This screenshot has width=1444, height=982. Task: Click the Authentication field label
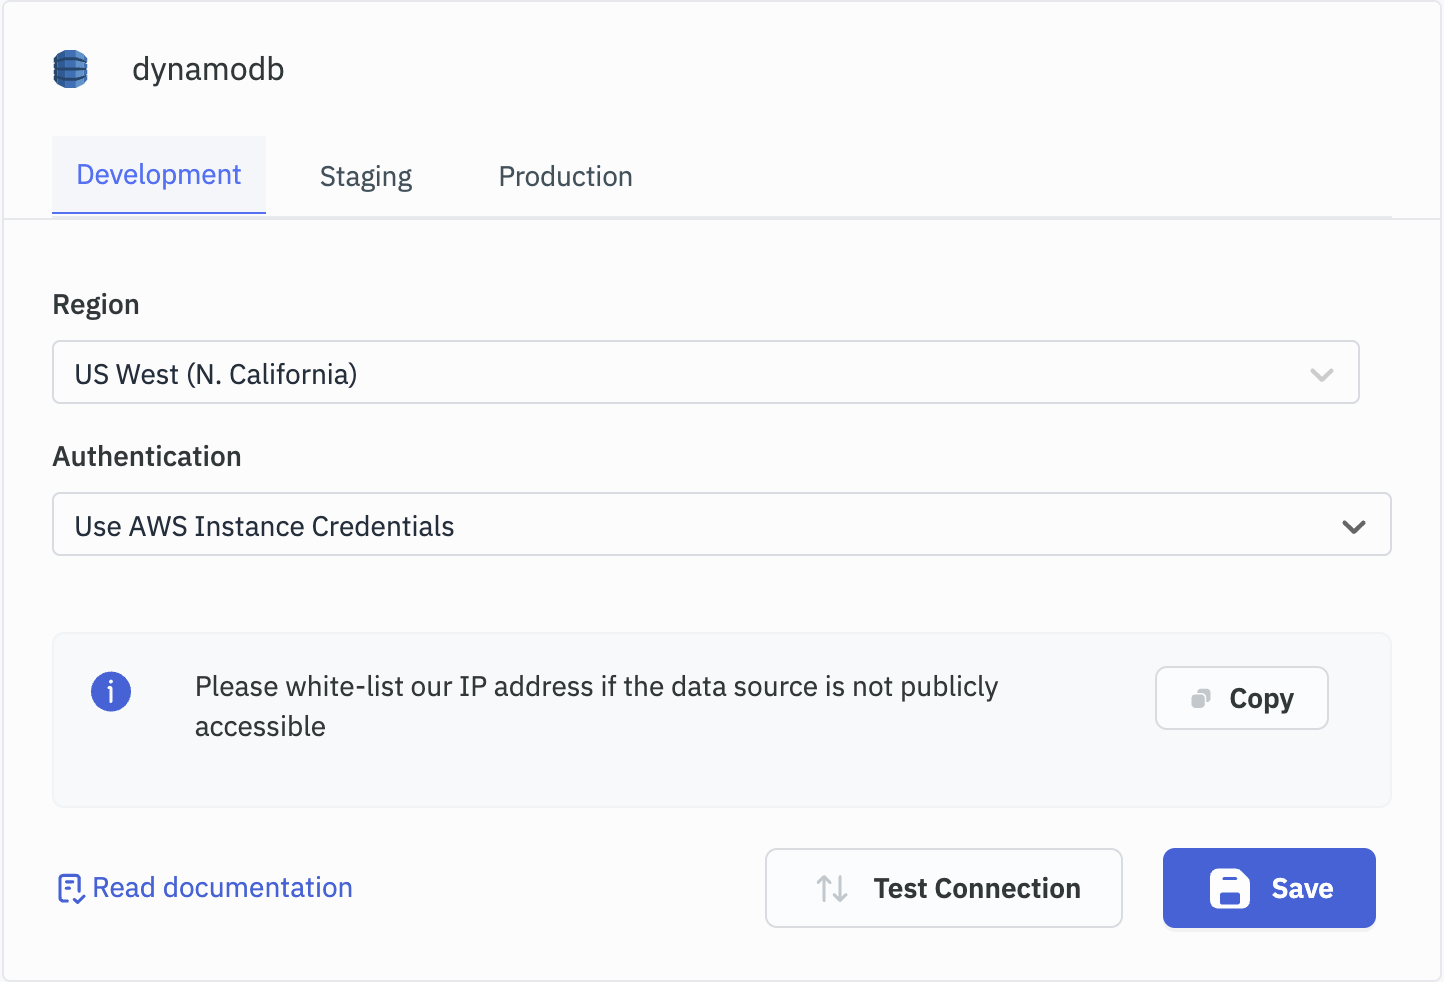point(147,457)
